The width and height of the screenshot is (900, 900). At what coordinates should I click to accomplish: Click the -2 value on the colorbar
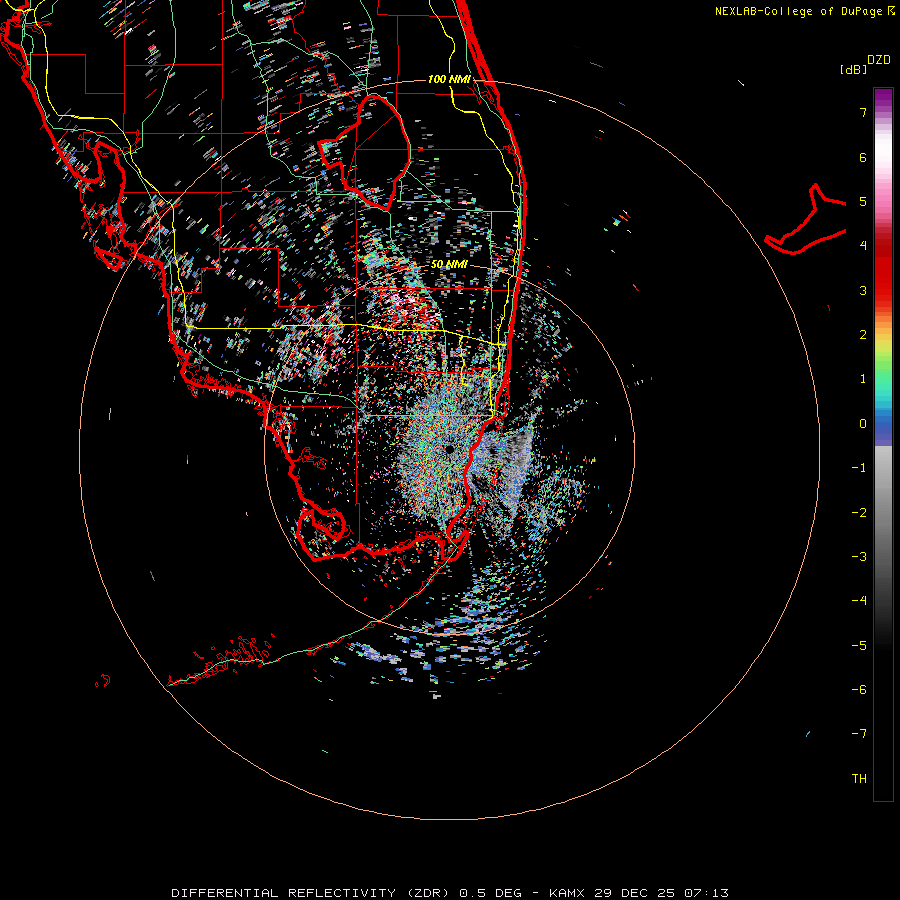pos(859,513)
